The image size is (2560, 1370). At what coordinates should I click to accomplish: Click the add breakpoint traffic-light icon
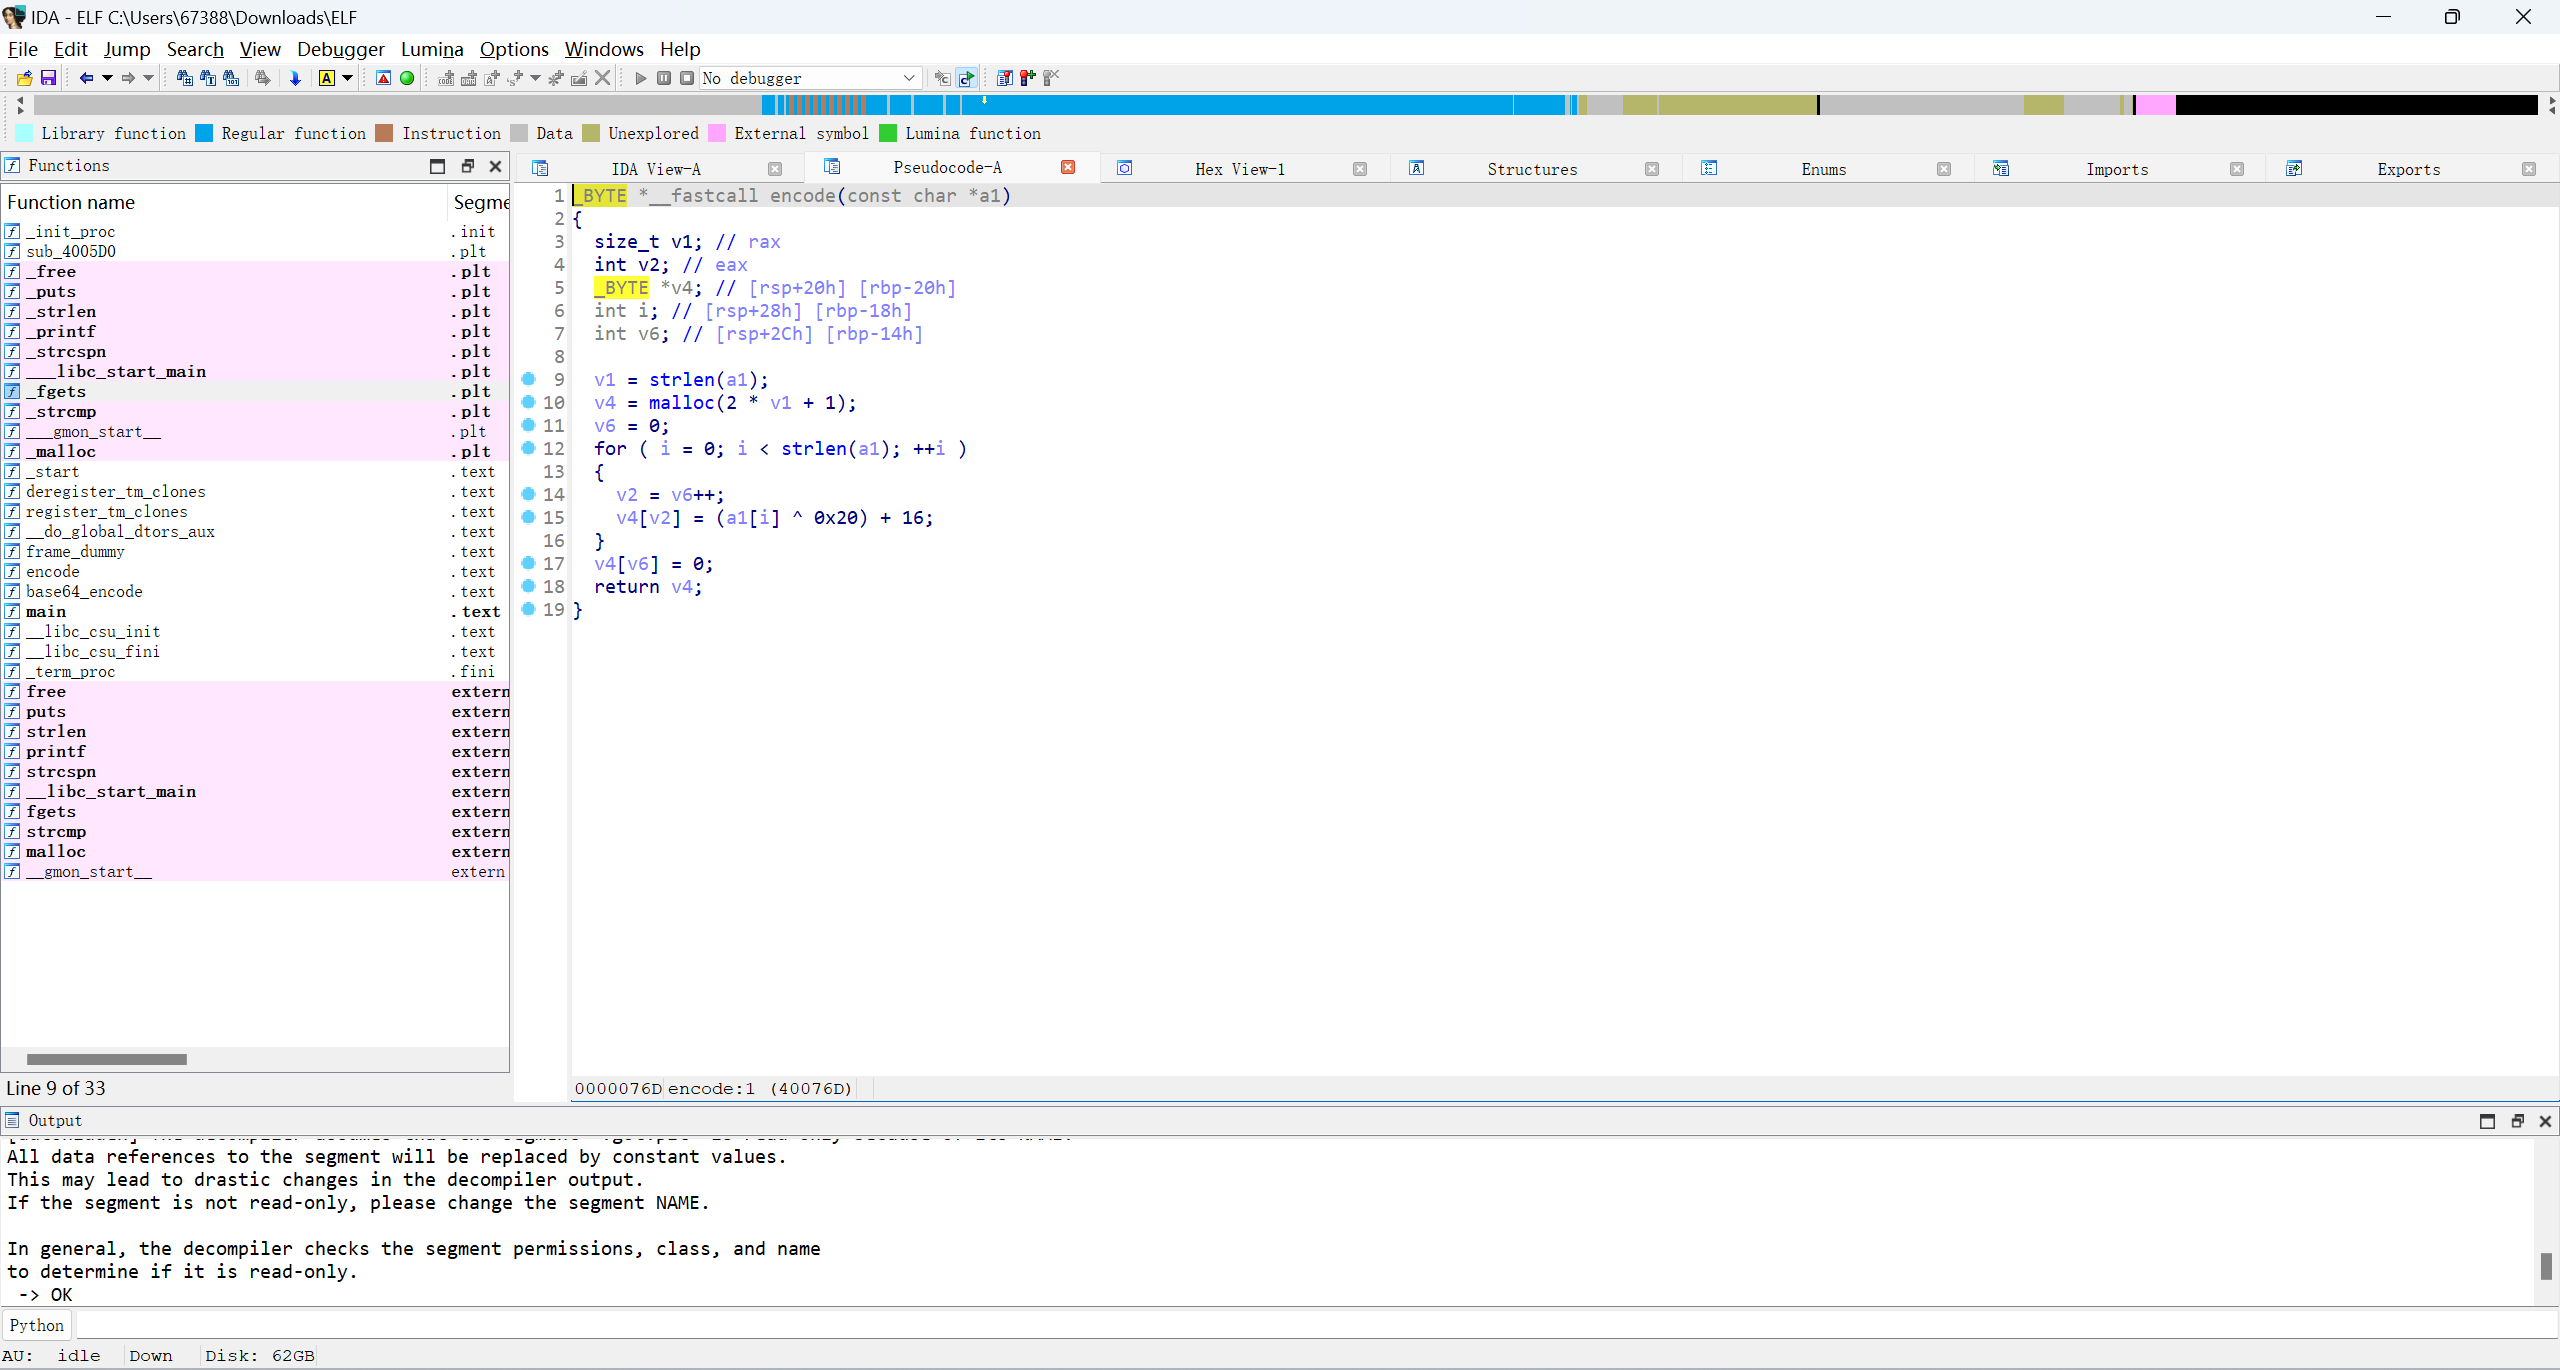pyautogui.click(x=1027, y=78)
